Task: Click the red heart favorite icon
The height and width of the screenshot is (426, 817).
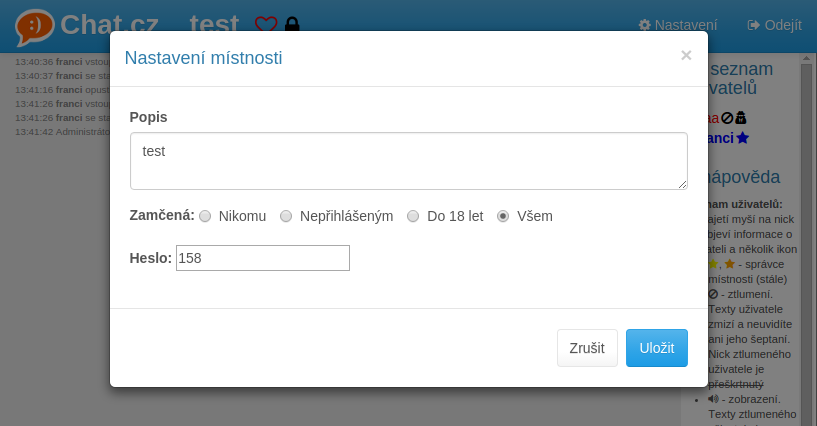Action: point(266,25)
